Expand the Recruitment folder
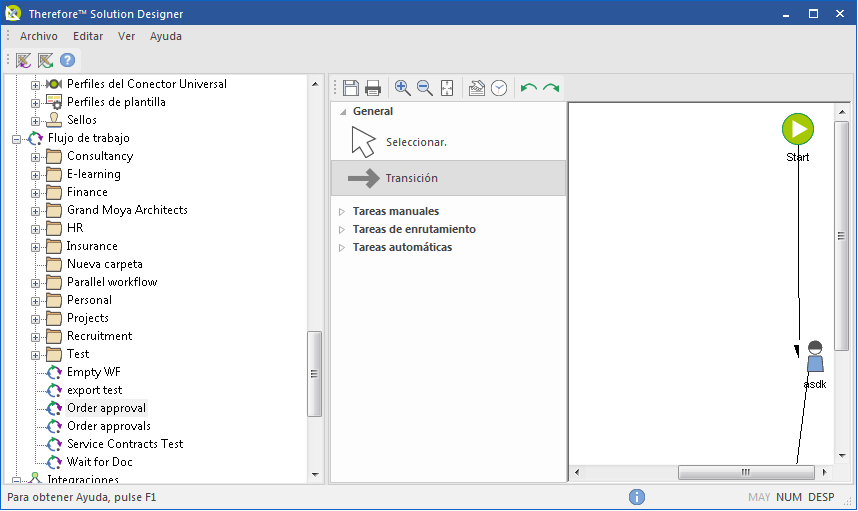858x511 pixels. (35, 338)
